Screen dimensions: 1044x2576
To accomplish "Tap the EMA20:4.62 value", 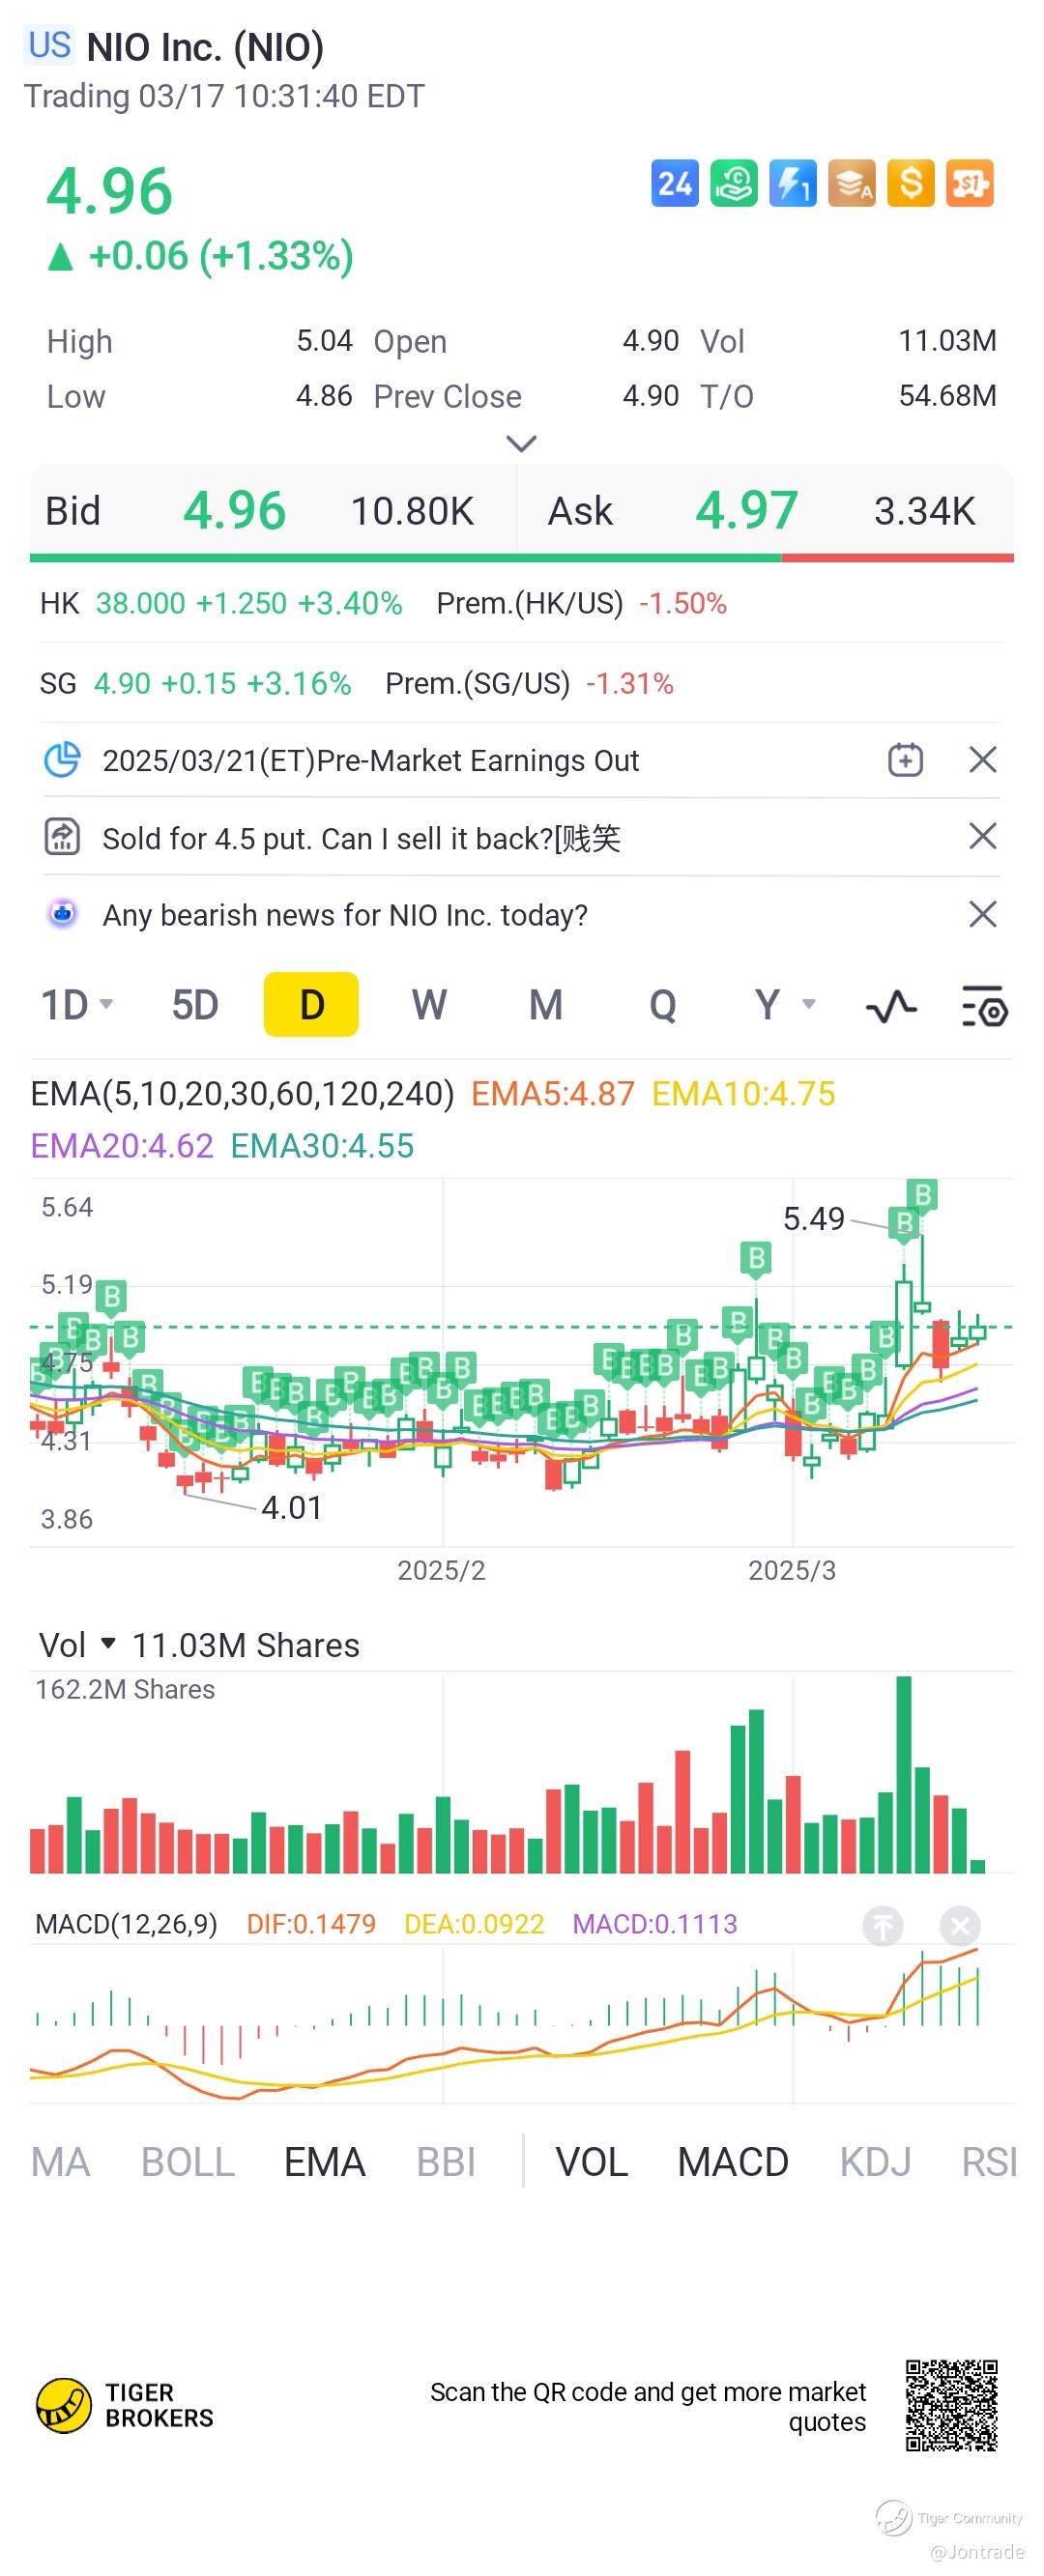I will [122, 1146].
